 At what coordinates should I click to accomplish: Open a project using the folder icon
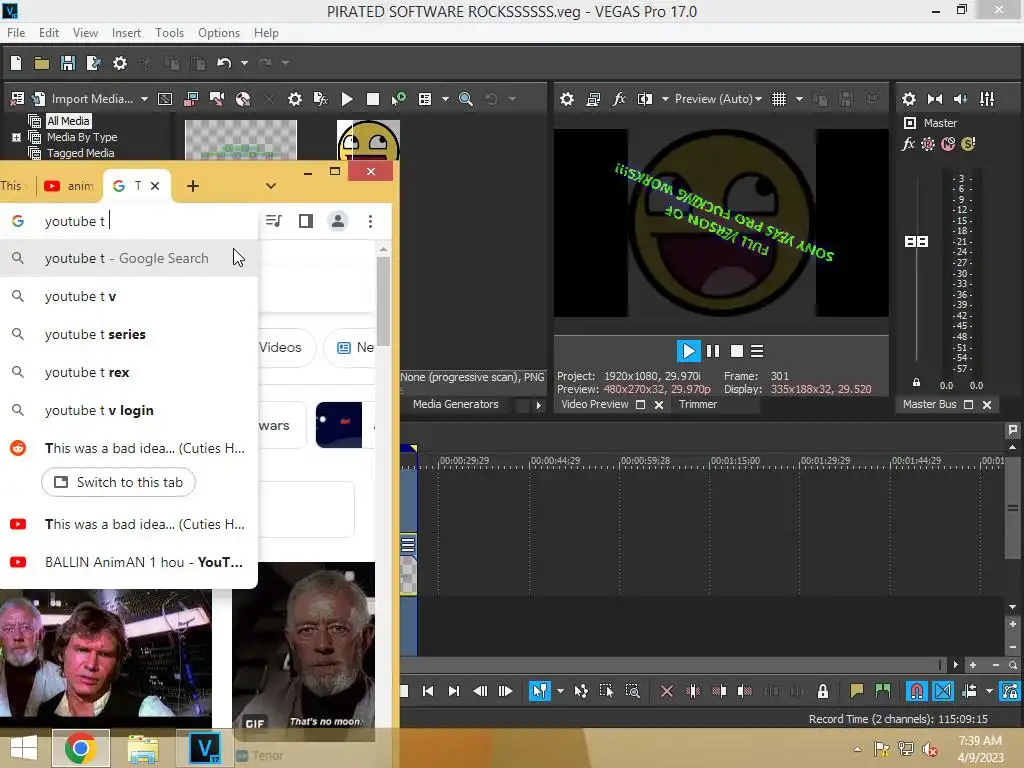pyautogui.click(x=42, y=63)
